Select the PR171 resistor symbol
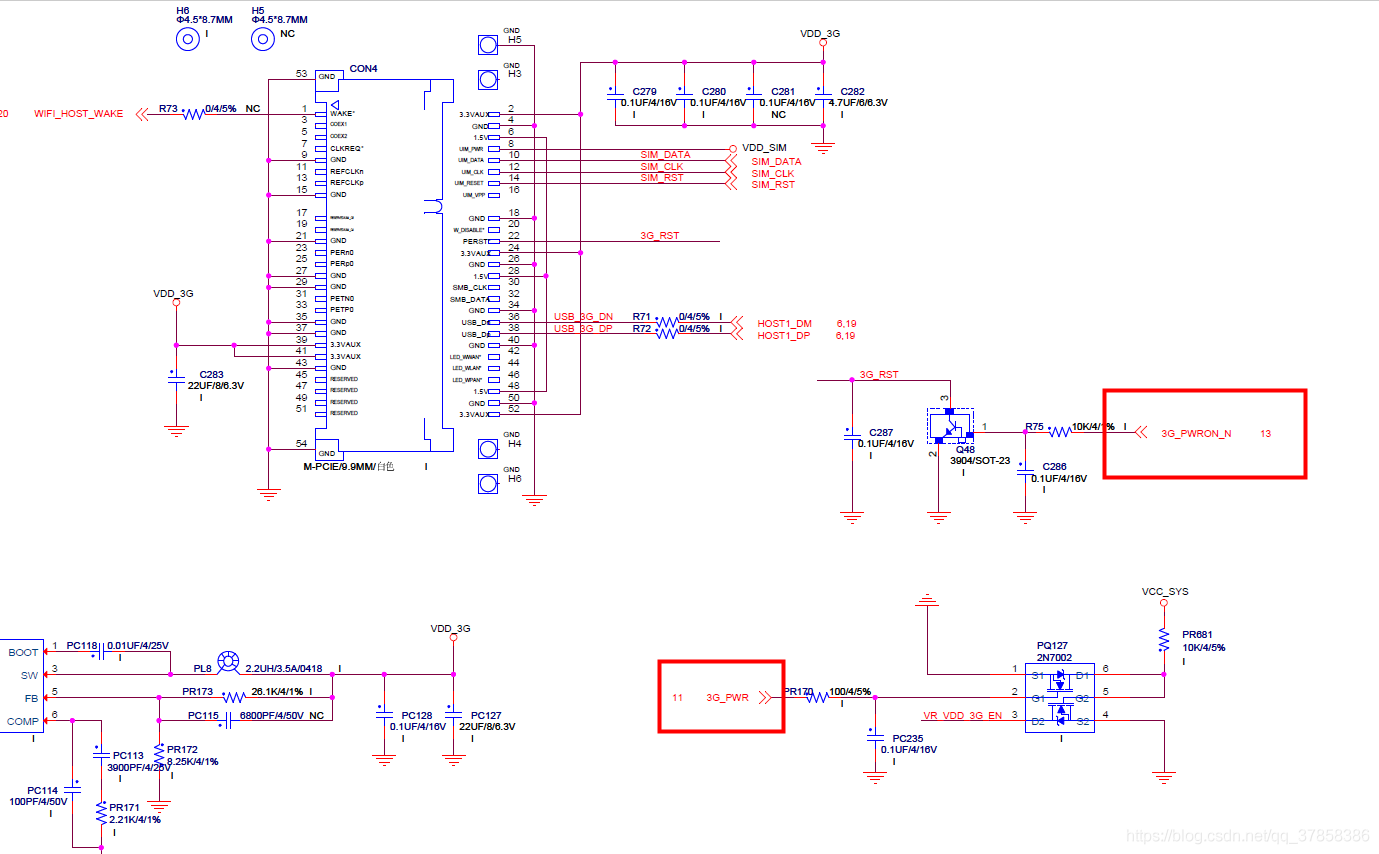Viewport: 1379px width, 854px height. [101, 814]
